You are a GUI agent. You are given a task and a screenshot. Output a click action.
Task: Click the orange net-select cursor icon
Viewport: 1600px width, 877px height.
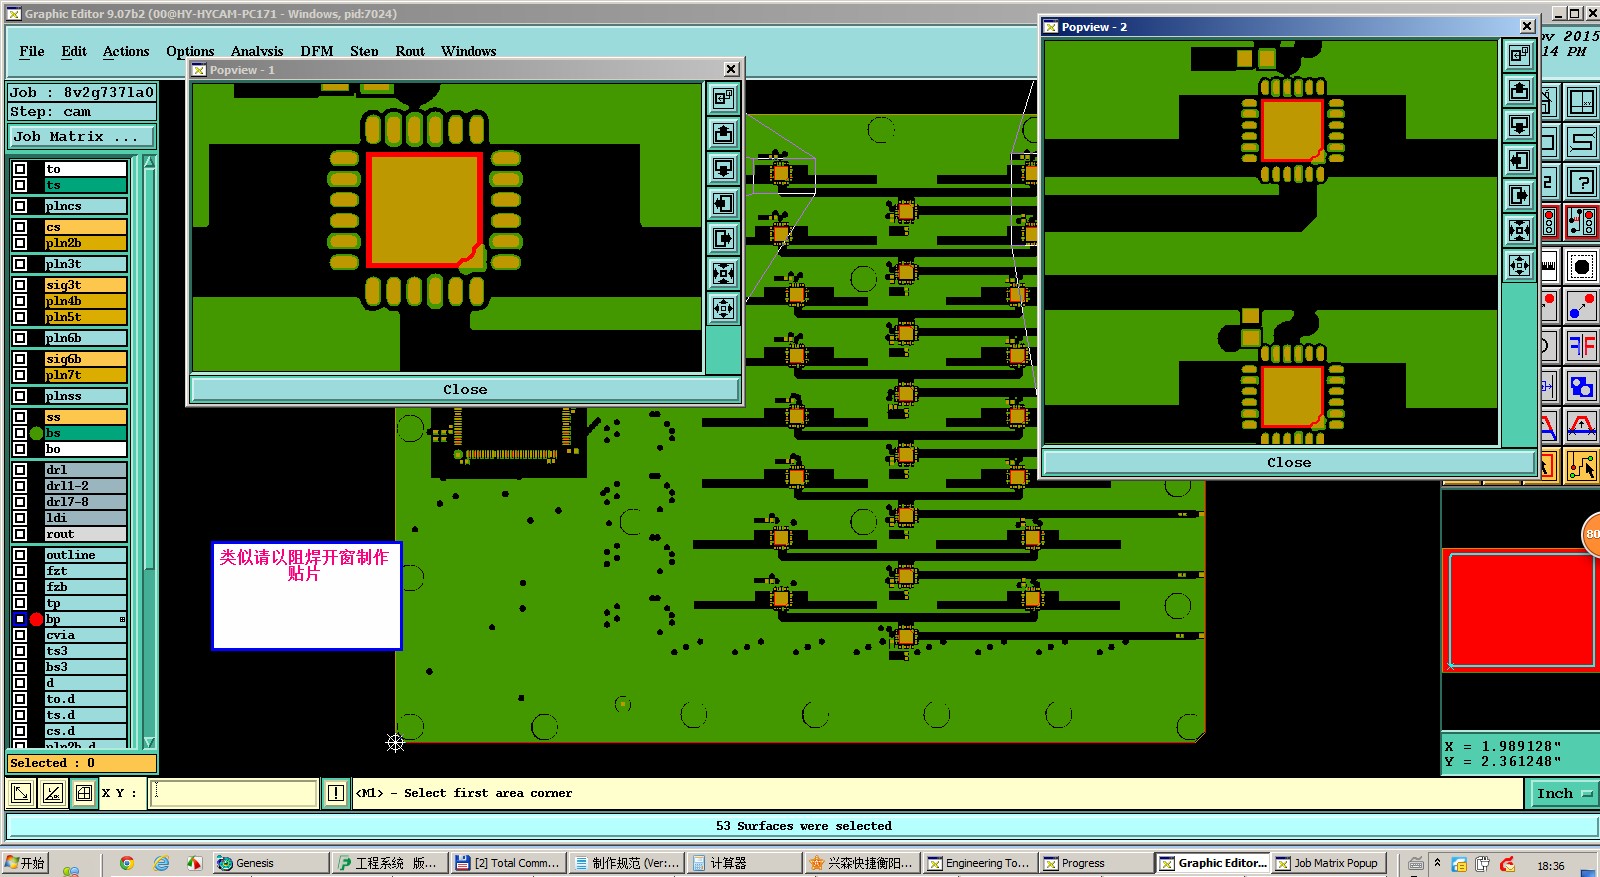[1582, 466]
